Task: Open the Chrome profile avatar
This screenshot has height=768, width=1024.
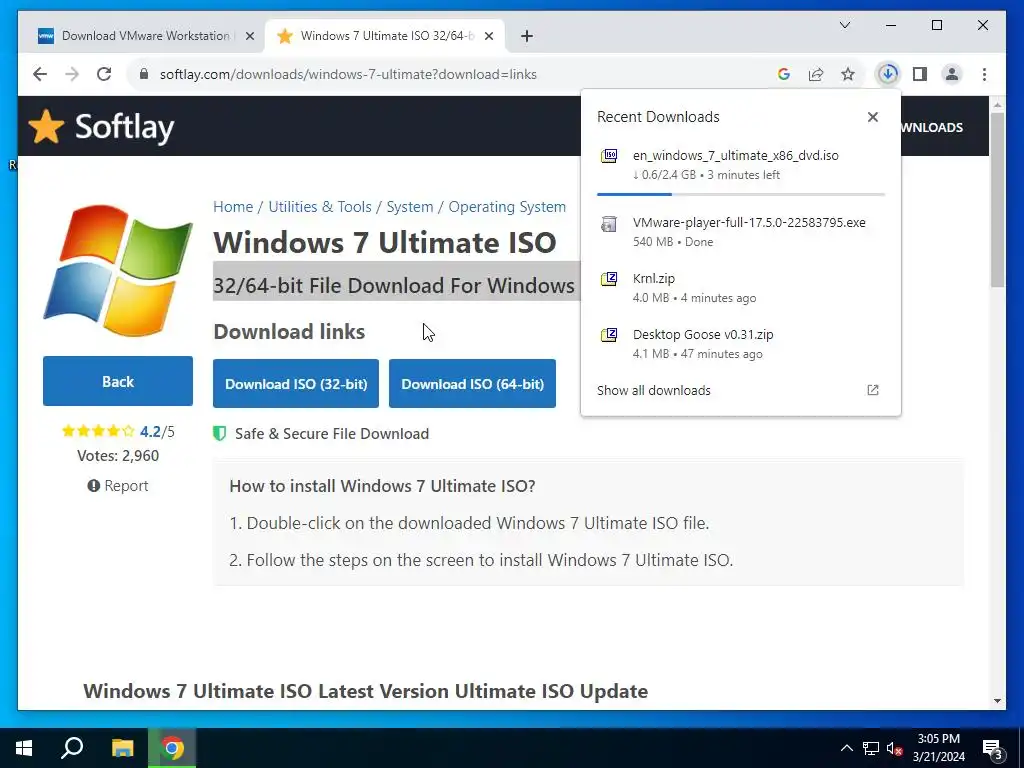Action: (952, 74)
